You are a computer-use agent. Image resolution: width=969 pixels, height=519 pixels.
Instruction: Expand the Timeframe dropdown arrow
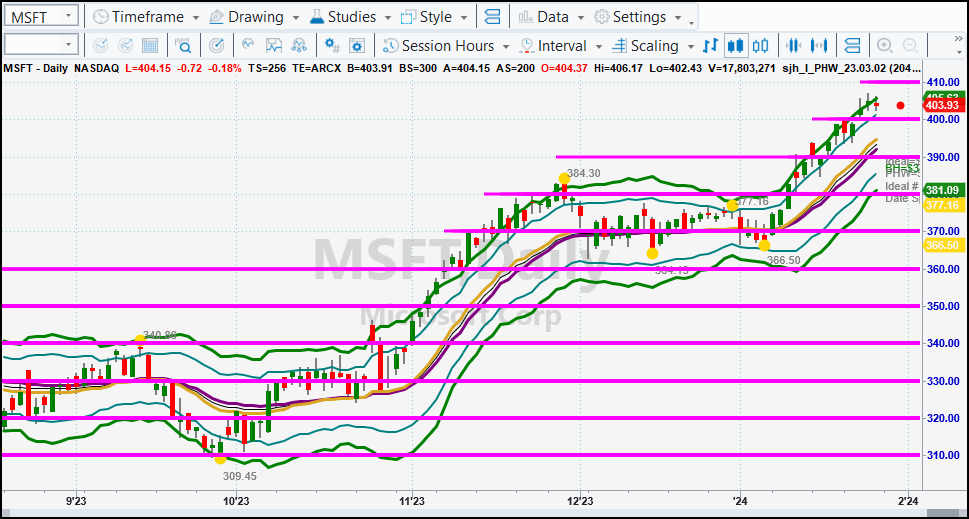click(196, 17)
